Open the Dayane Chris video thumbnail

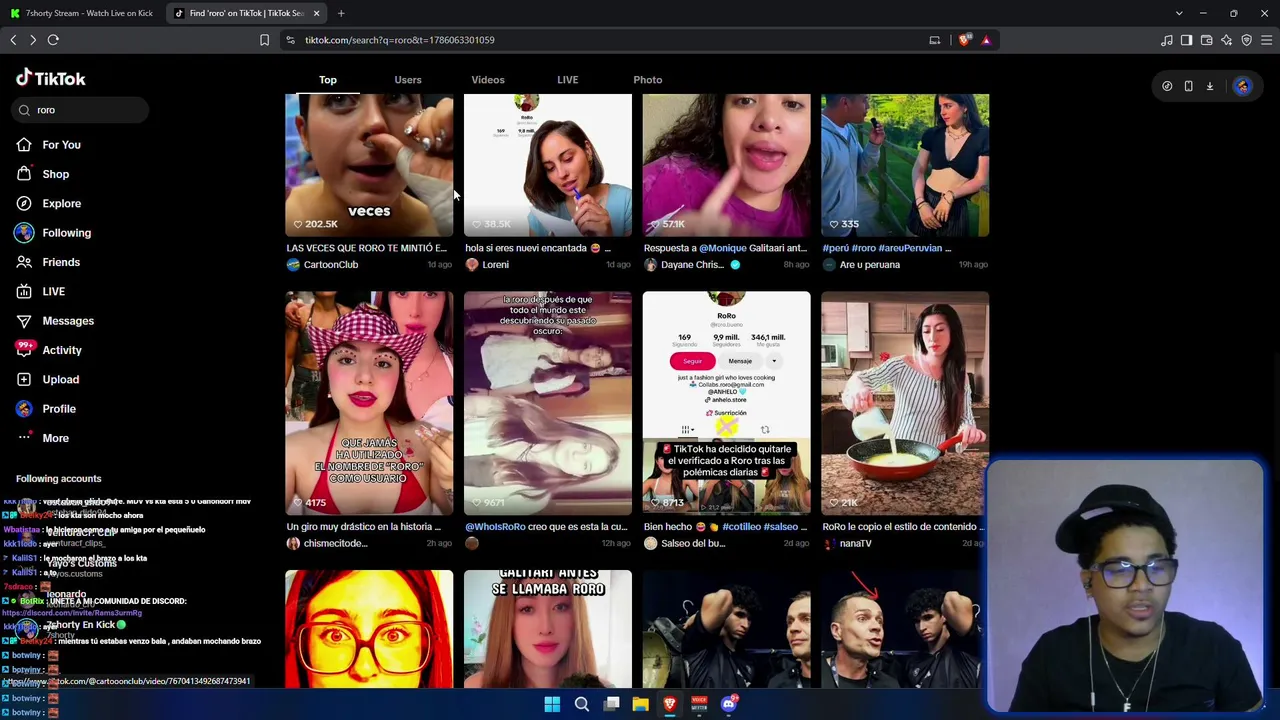(727, 165)
